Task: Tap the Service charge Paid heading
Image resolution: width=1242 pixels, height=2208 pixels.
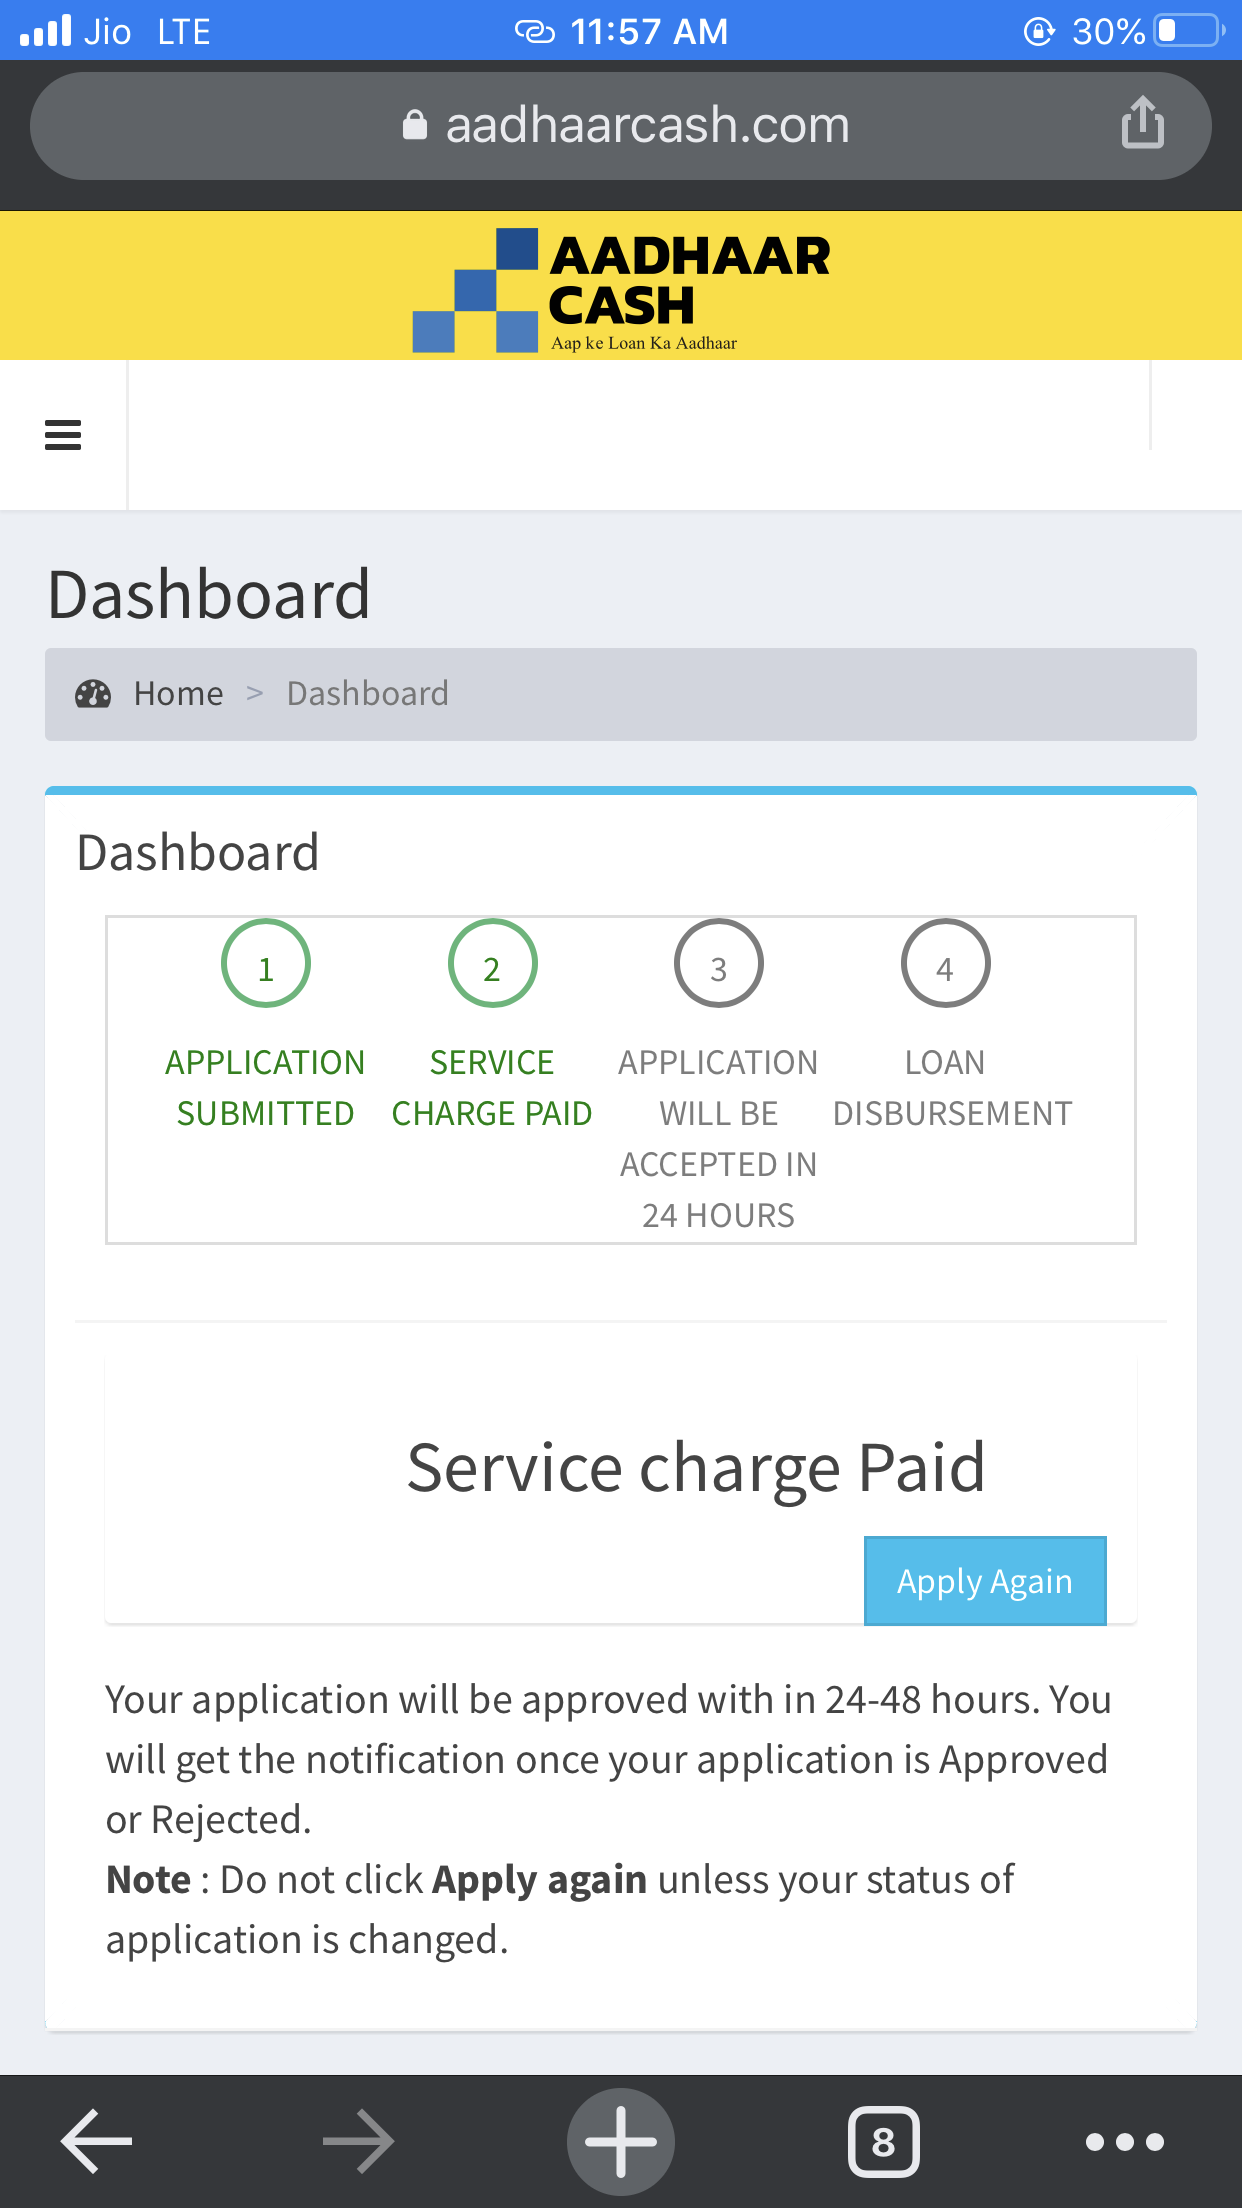Action: [695, 1468]
